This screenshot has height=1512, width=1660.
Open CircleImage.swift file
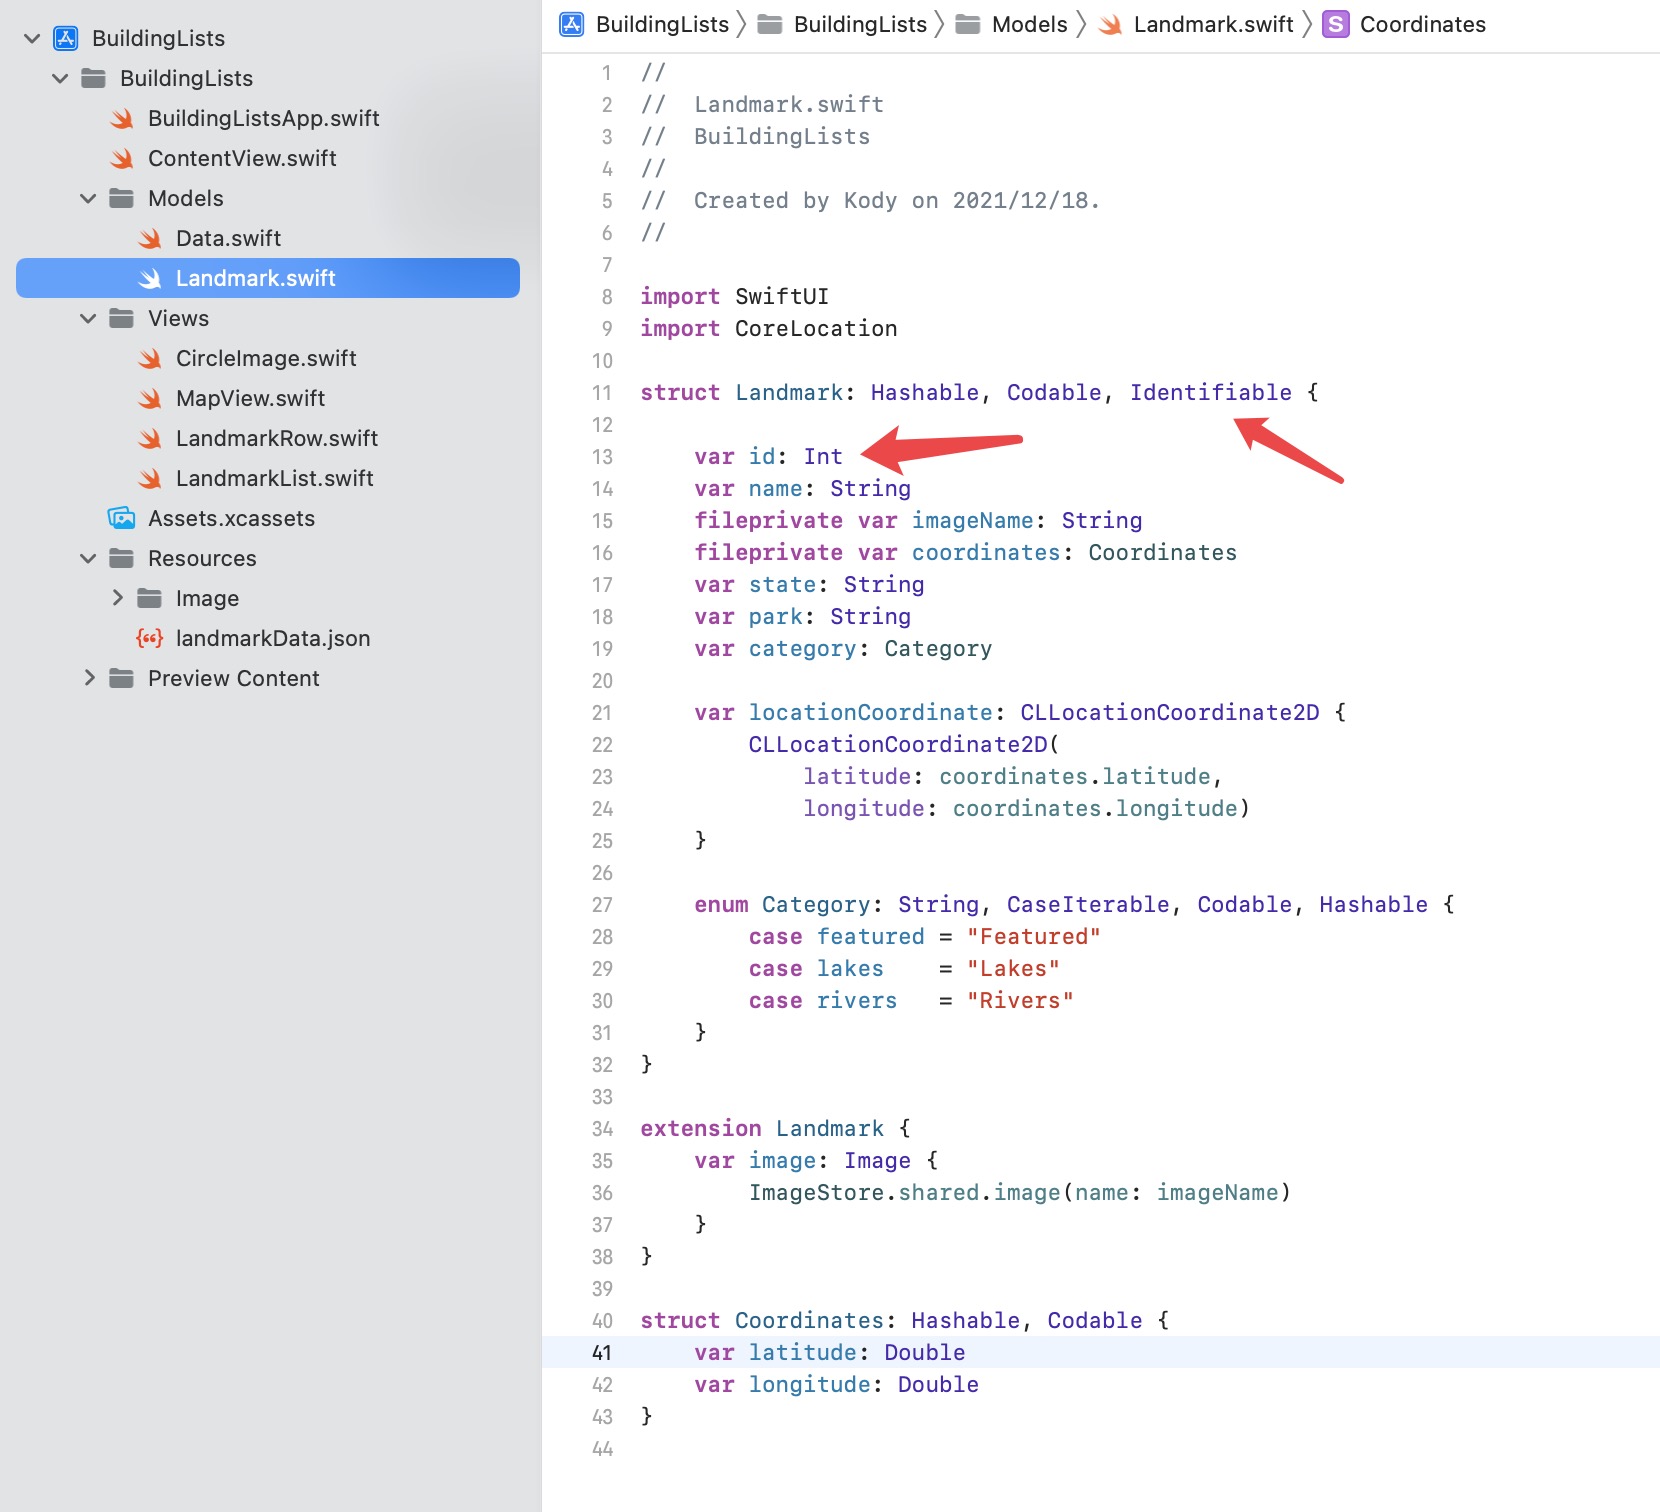(x=266, y=358)
